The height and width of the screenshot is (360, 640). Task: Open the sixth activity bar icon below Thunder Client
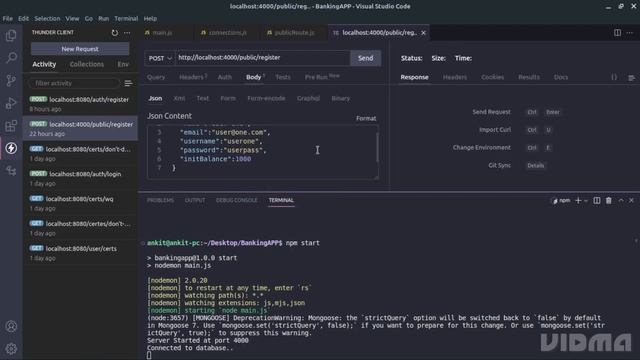click(x=11, y=170)
